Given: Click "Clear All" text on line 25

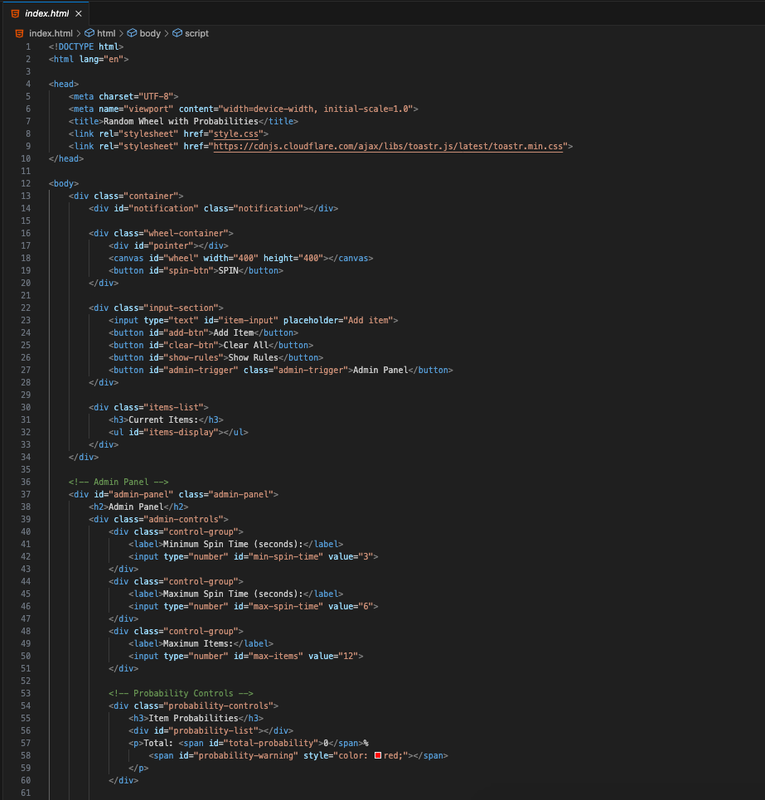Looking at the screenshot, I should point(246,345).
